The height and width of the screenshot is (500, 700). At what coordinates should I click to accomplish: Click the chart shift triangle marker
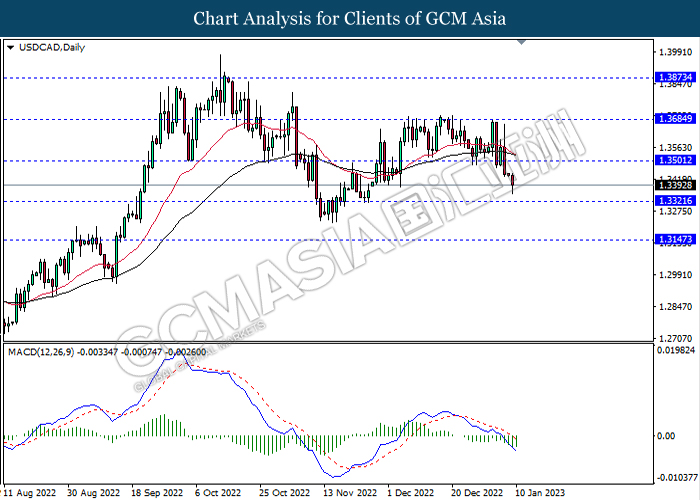click(521, 42)
